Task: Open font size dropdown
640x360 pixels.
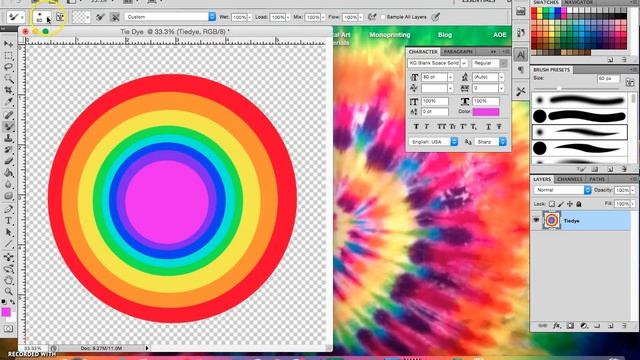Action: coord(450,77)
